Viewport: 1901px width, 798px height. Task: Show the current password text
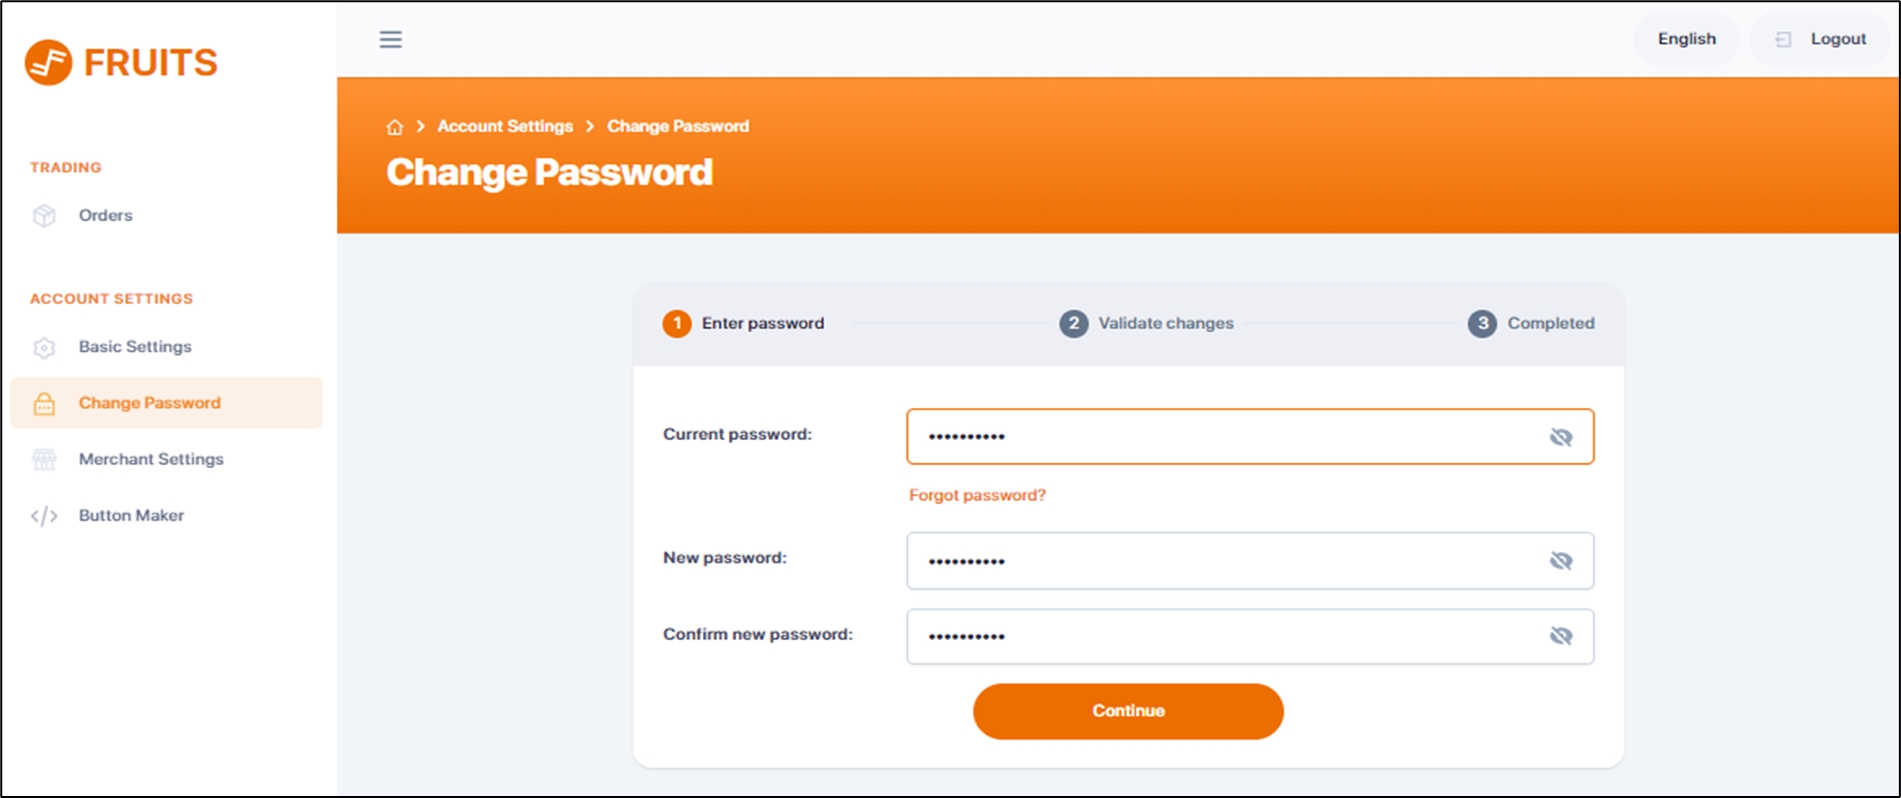(1560, 437)
